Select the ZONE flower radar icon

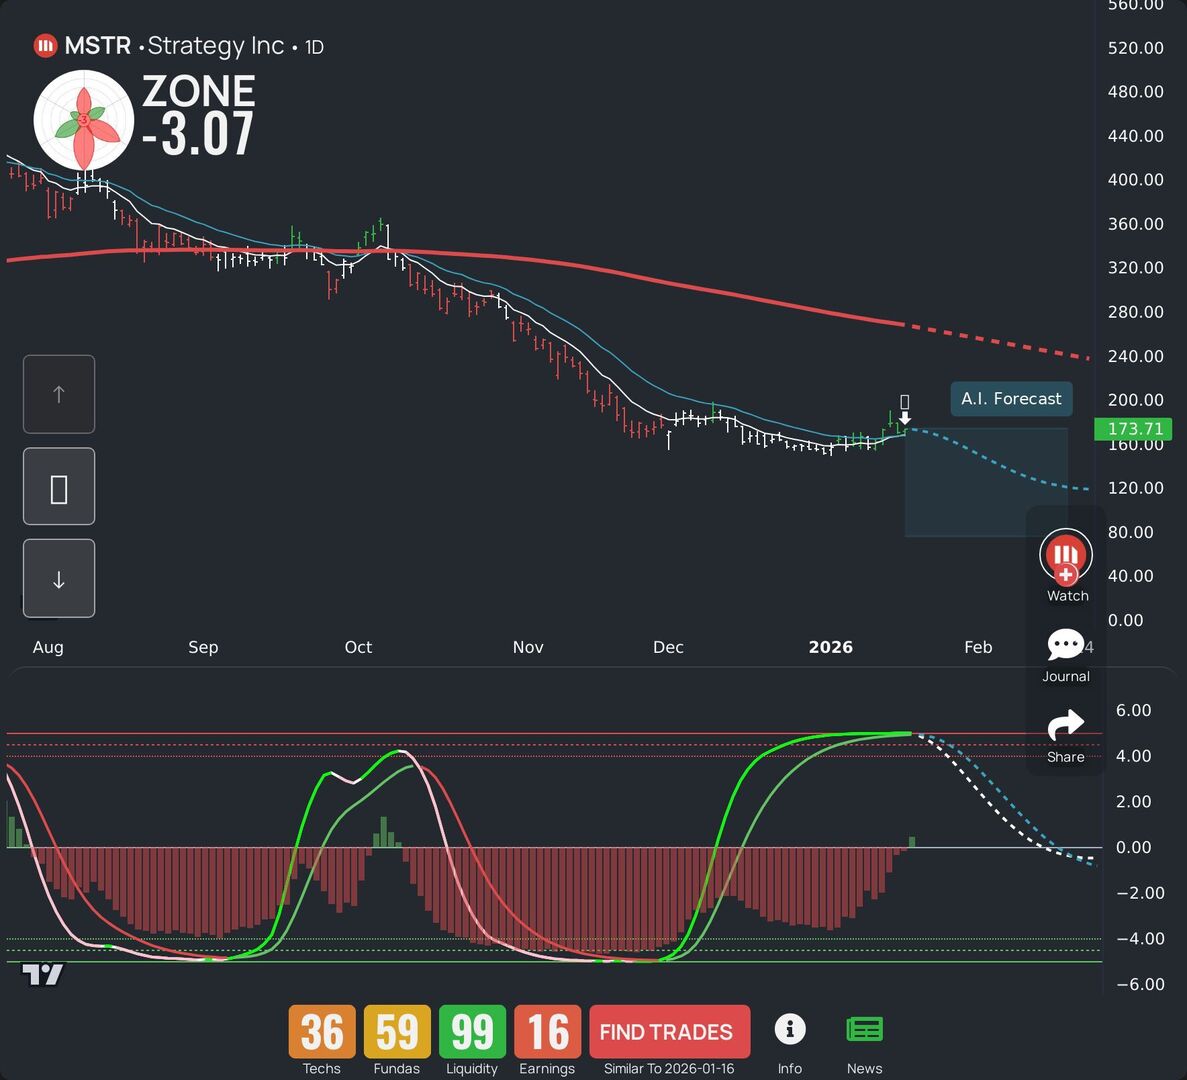coord(84,119)
